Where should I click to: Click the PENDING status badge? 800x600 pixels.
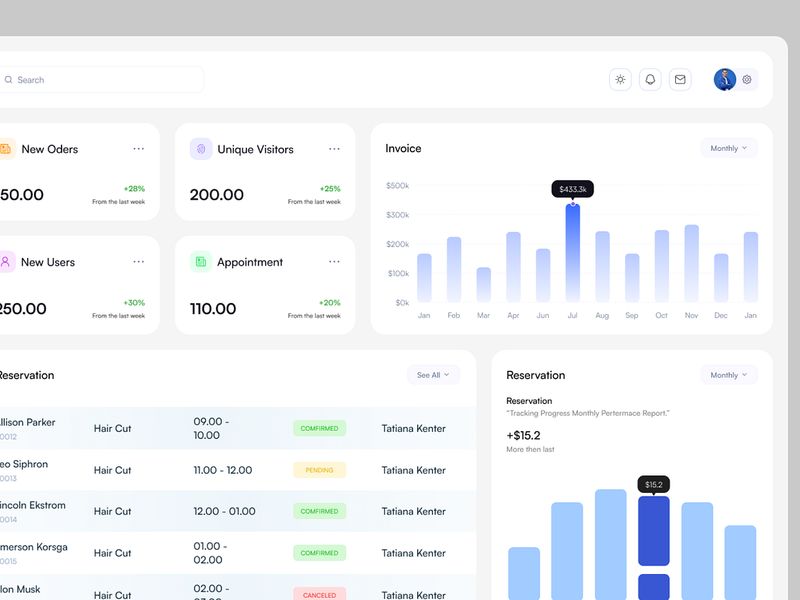point(319,470)
